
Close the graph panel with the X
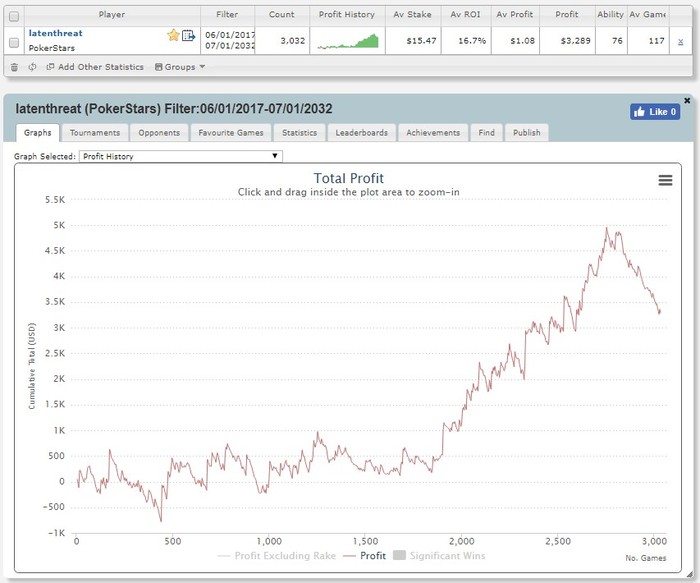click(x=687, y=100)
